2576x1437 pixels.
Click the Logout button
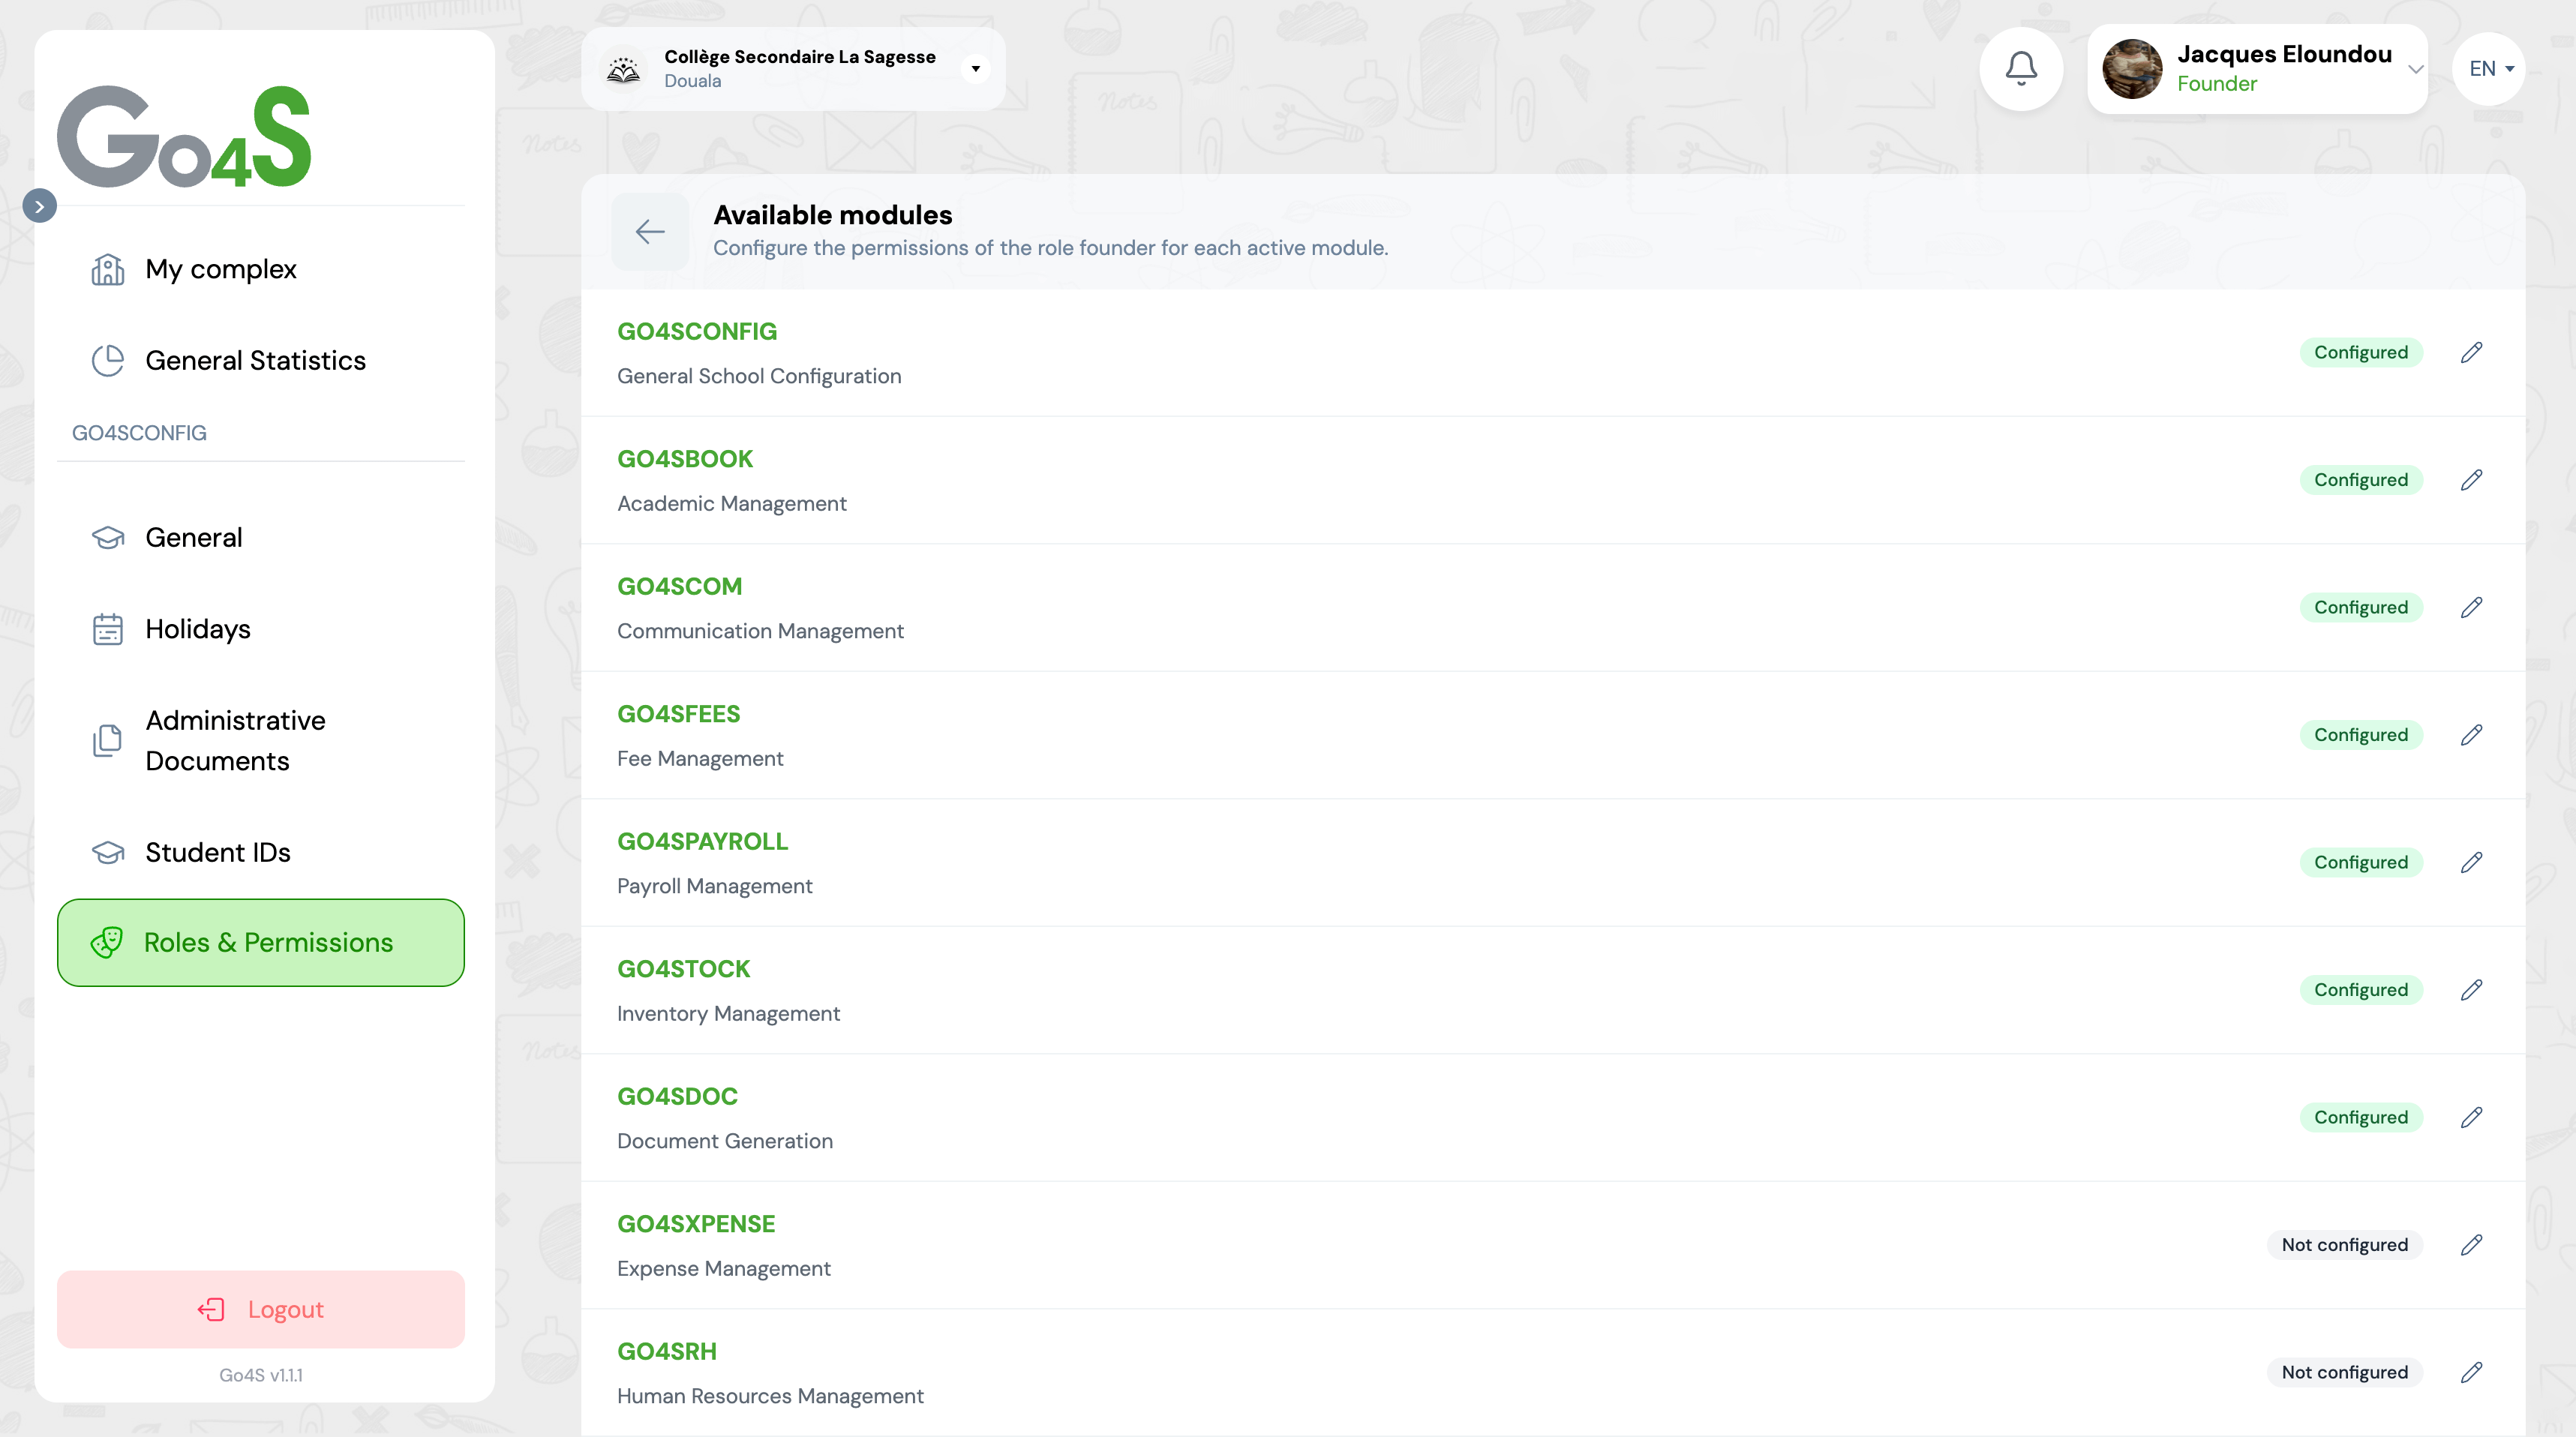click(x=260, y=1309)
